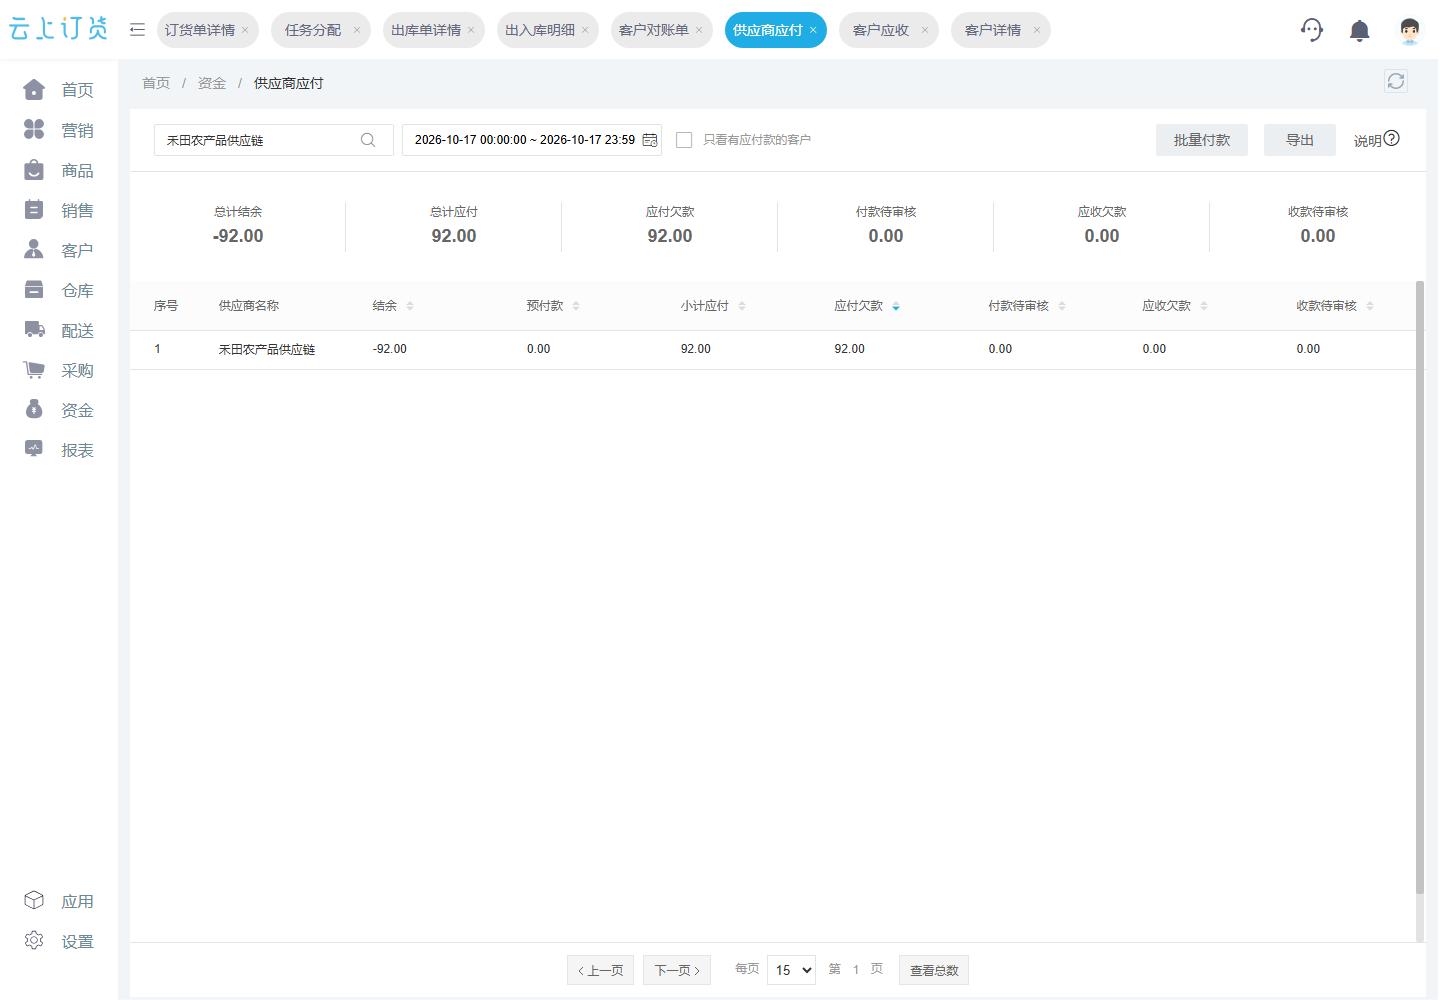This screenshot has height=1000, width=1440.
Task: Click 资金 breadcrumb link
Action: [x=212, y=83]
